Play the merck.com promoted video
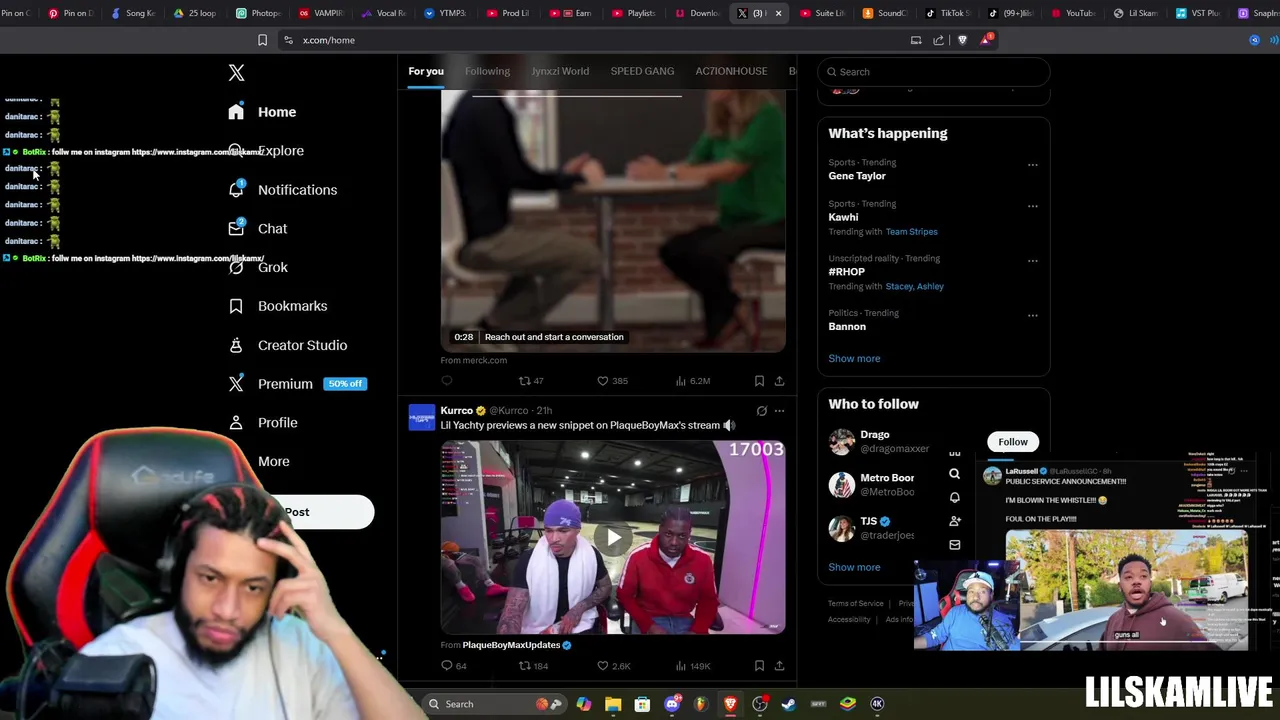1280x720 pixels. (613, 220)
